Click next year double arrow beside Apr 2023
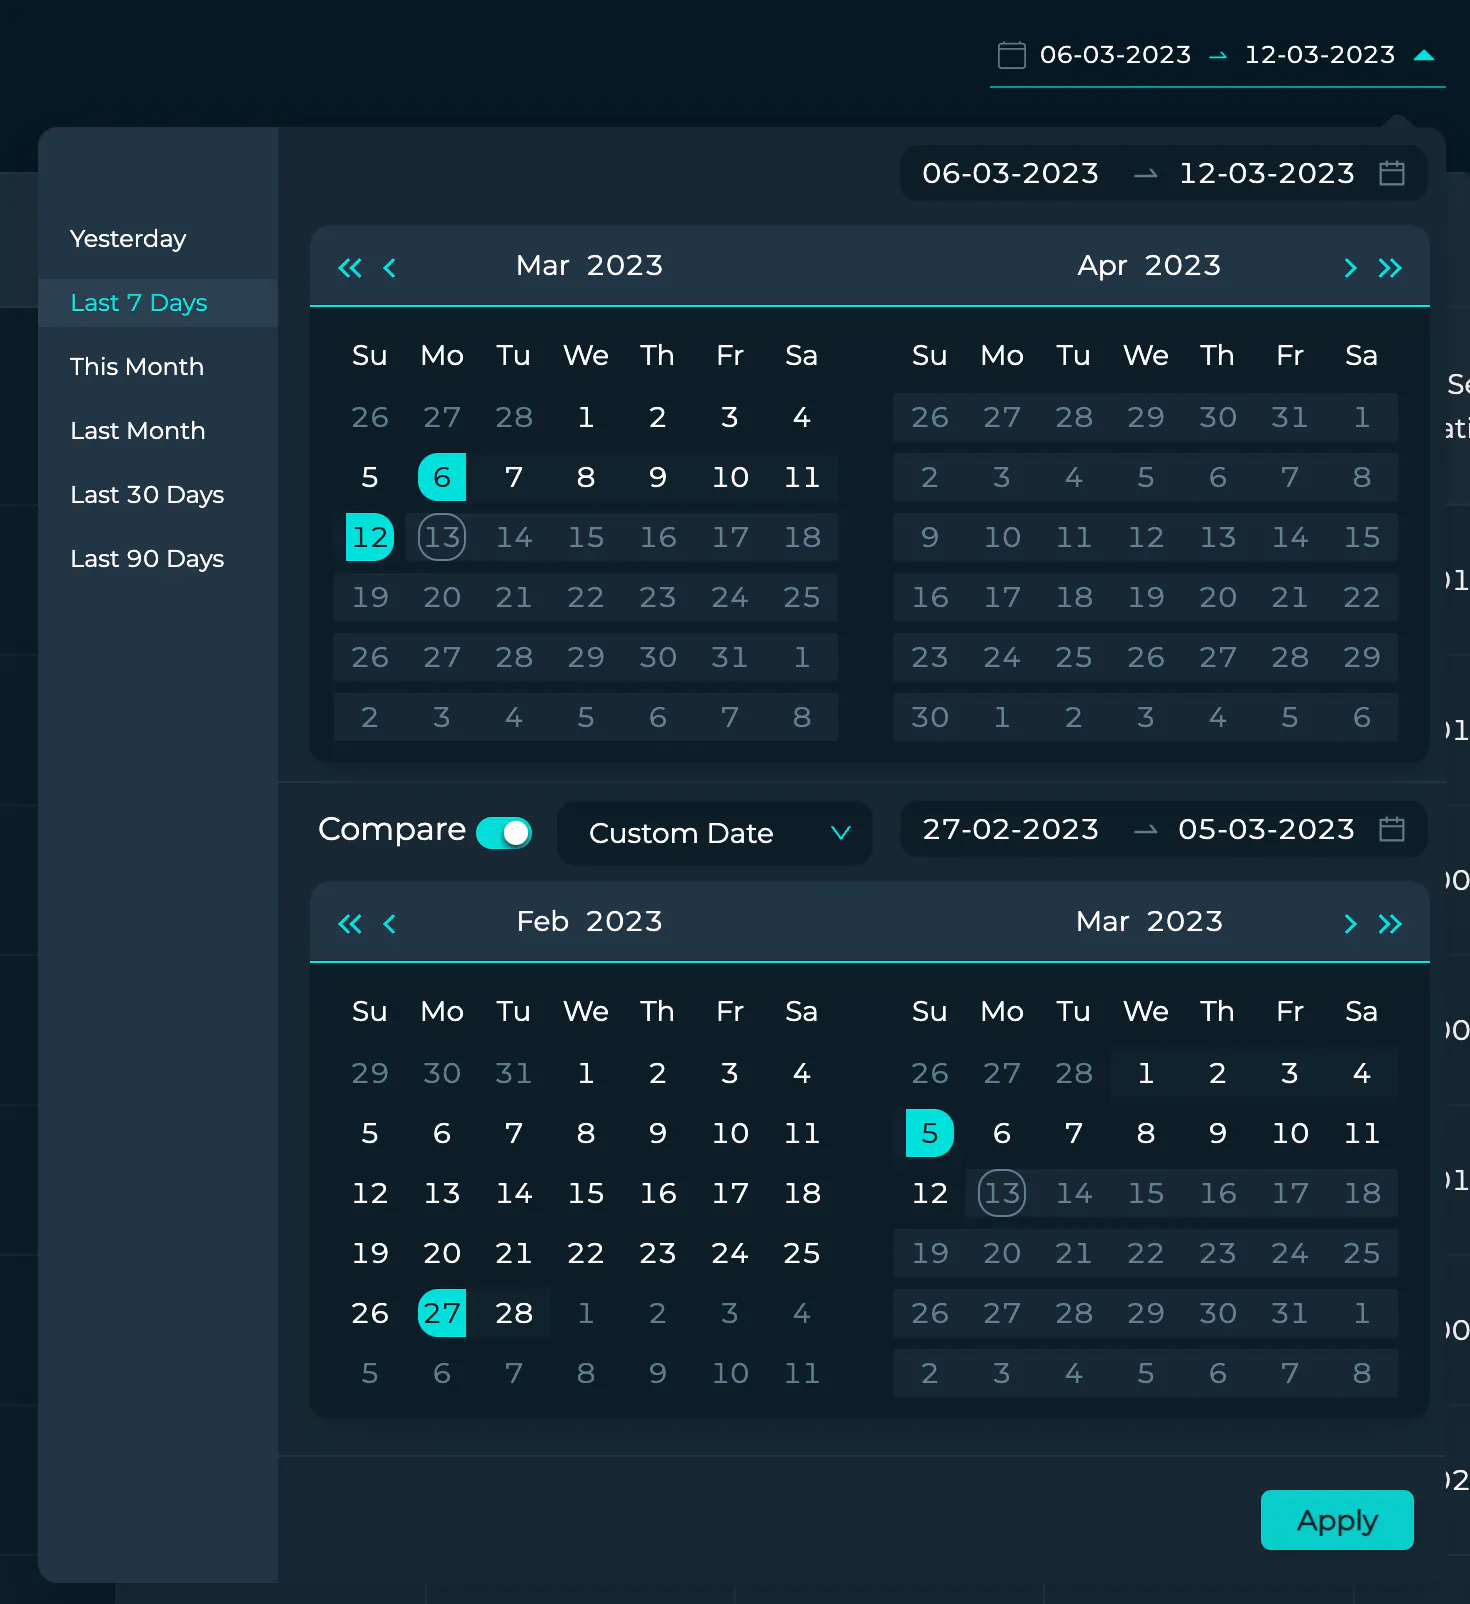Image resolution: width=1470 pixels, height=1604 pixels. click(1390, 268)
